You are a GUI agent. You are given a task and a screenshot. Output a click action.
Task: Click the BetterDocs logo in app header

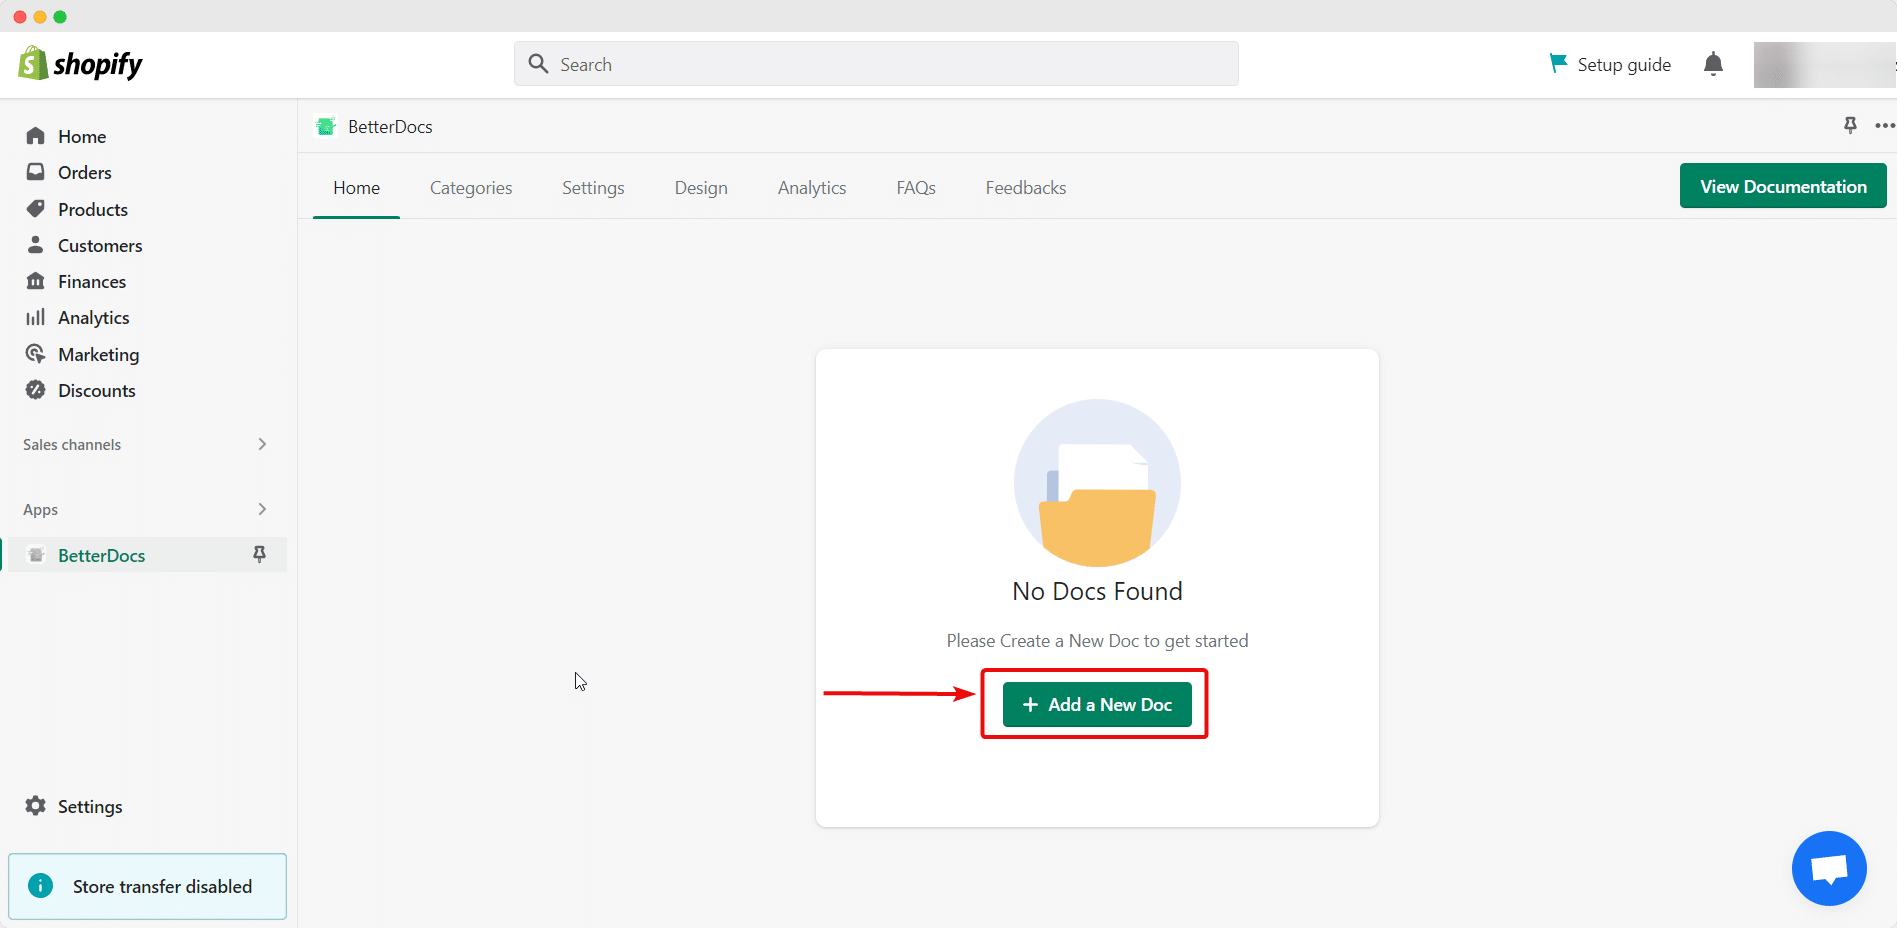[325, 126]
